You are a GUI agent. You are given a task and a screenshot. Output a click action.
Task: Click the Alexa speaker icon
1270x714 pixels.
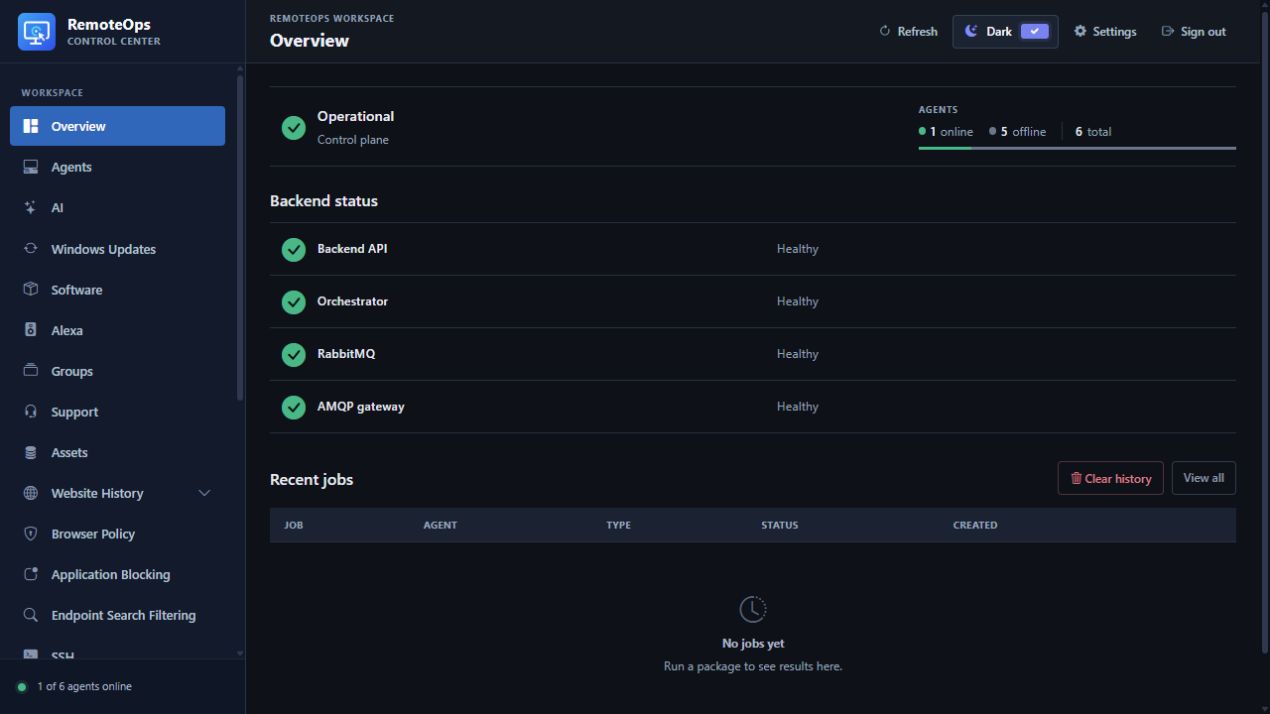pos(31,330)
